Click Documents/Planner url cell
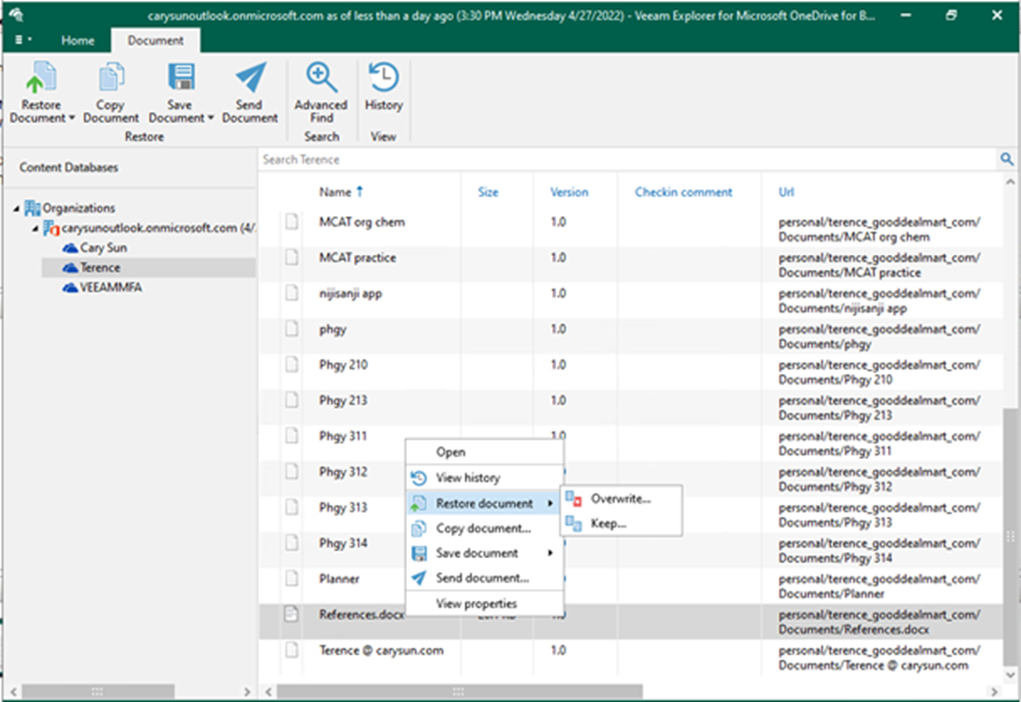This screenshot has width=1021, height=702. (x=879, y=586)
